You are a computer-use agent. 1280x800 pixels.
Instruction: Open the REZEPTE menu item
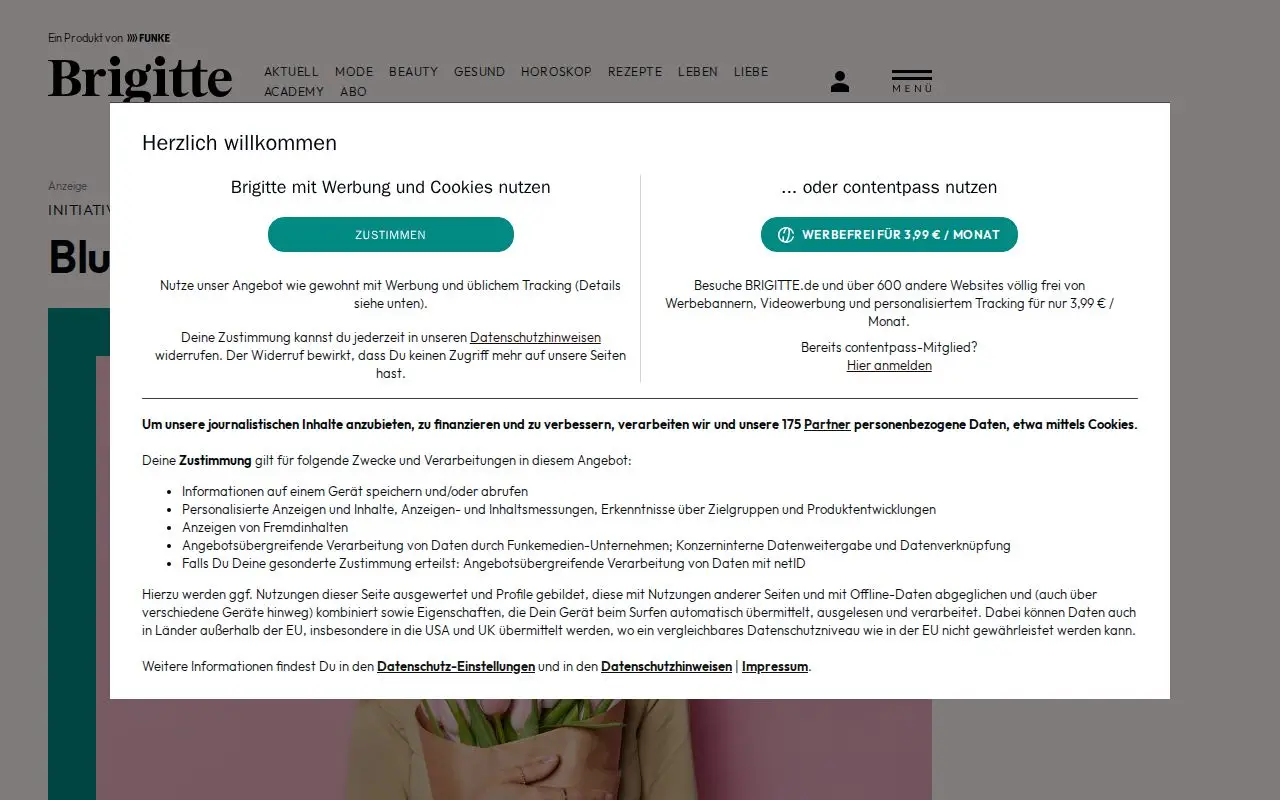coord(635,72)
